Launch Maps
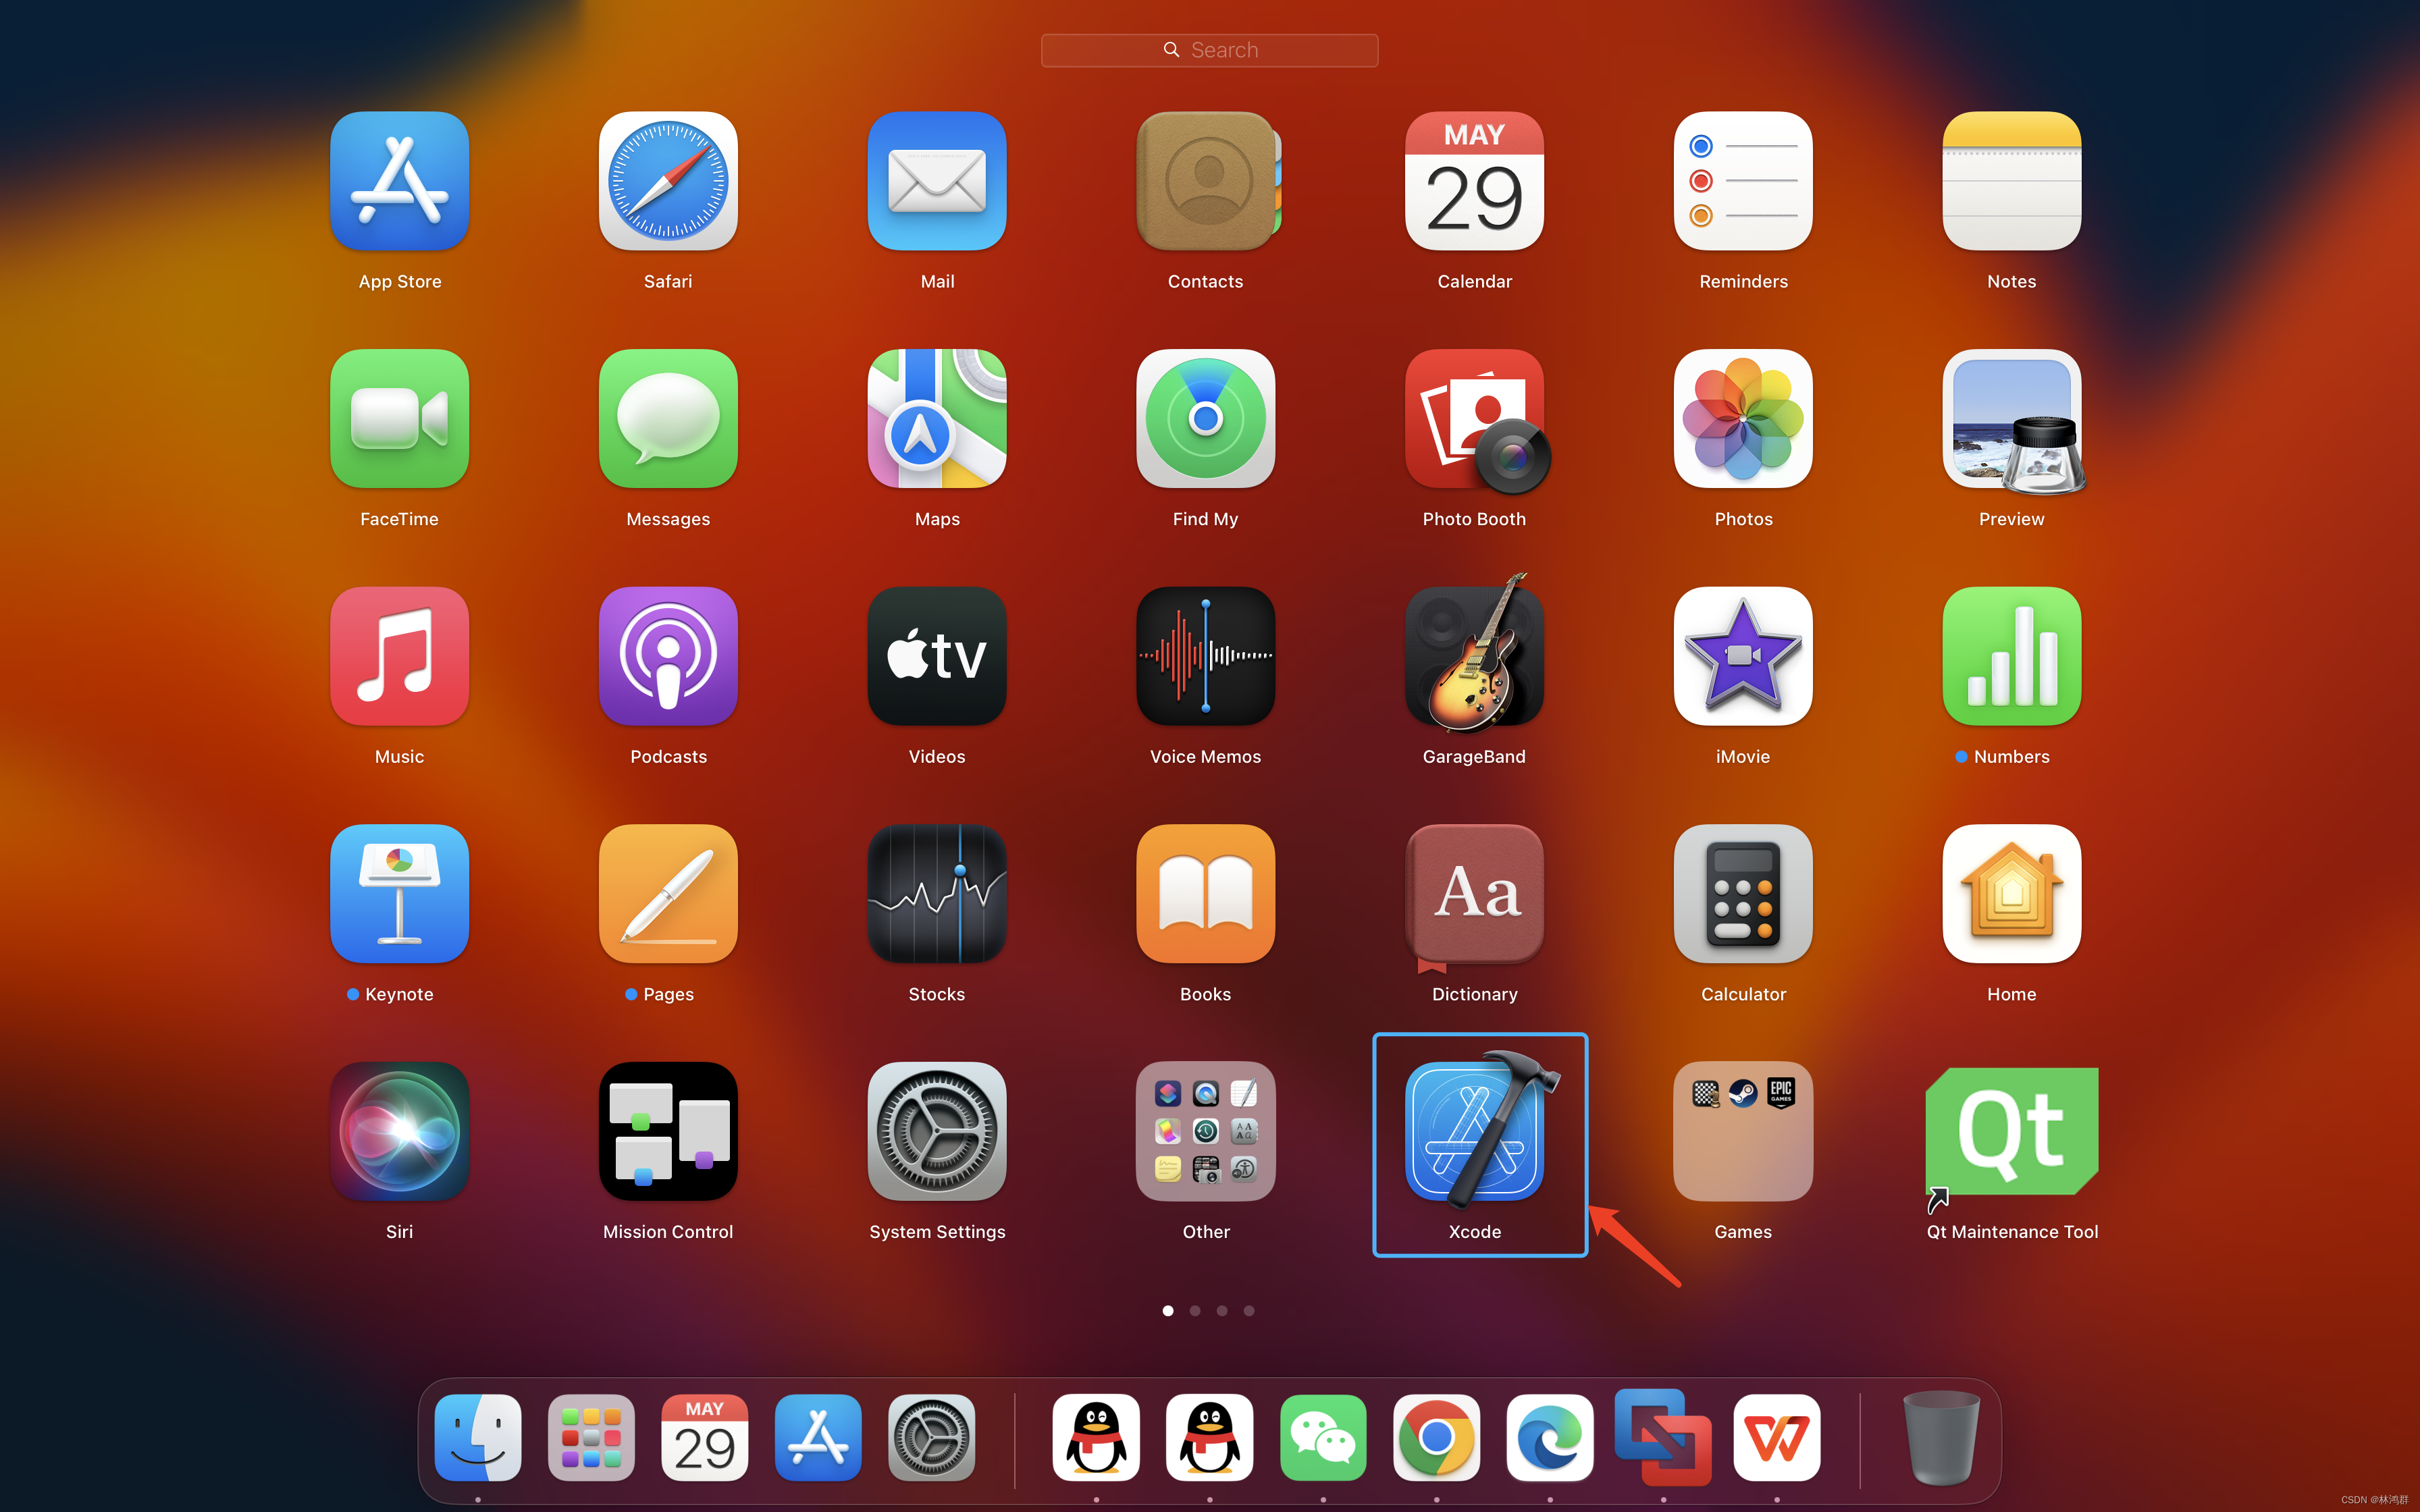 point(937,418)
